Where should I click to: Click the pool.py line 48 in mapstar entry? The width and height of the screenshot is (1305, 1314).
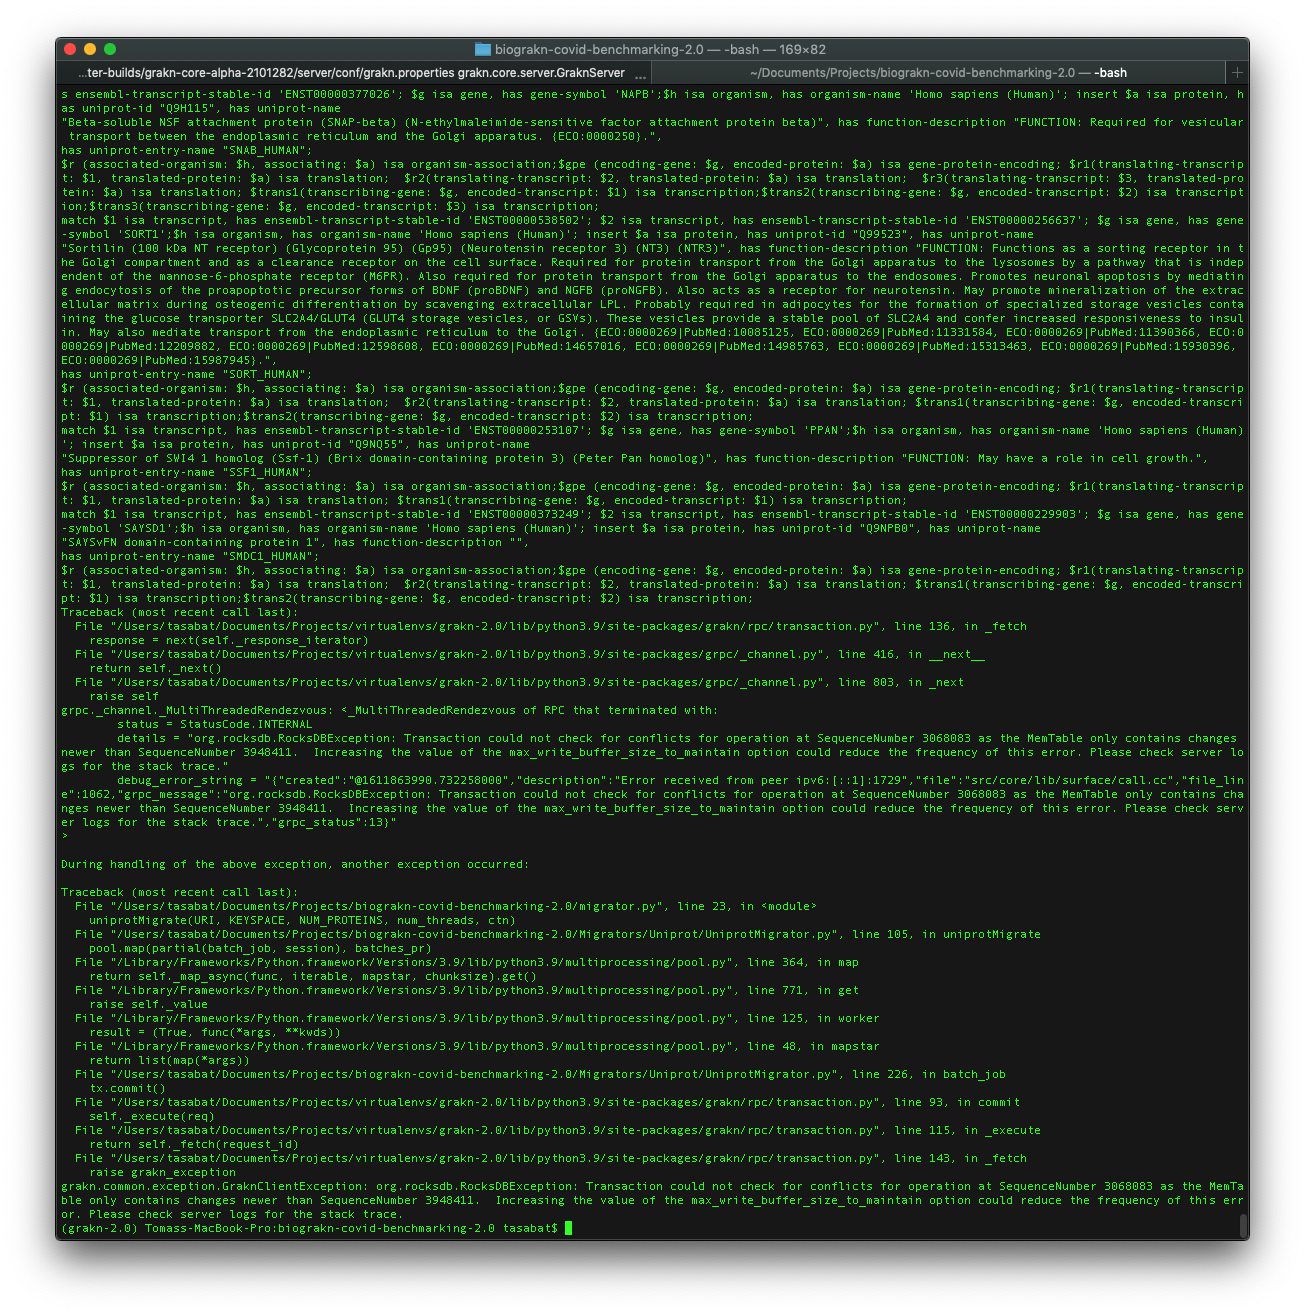[x=477, y=1046]
